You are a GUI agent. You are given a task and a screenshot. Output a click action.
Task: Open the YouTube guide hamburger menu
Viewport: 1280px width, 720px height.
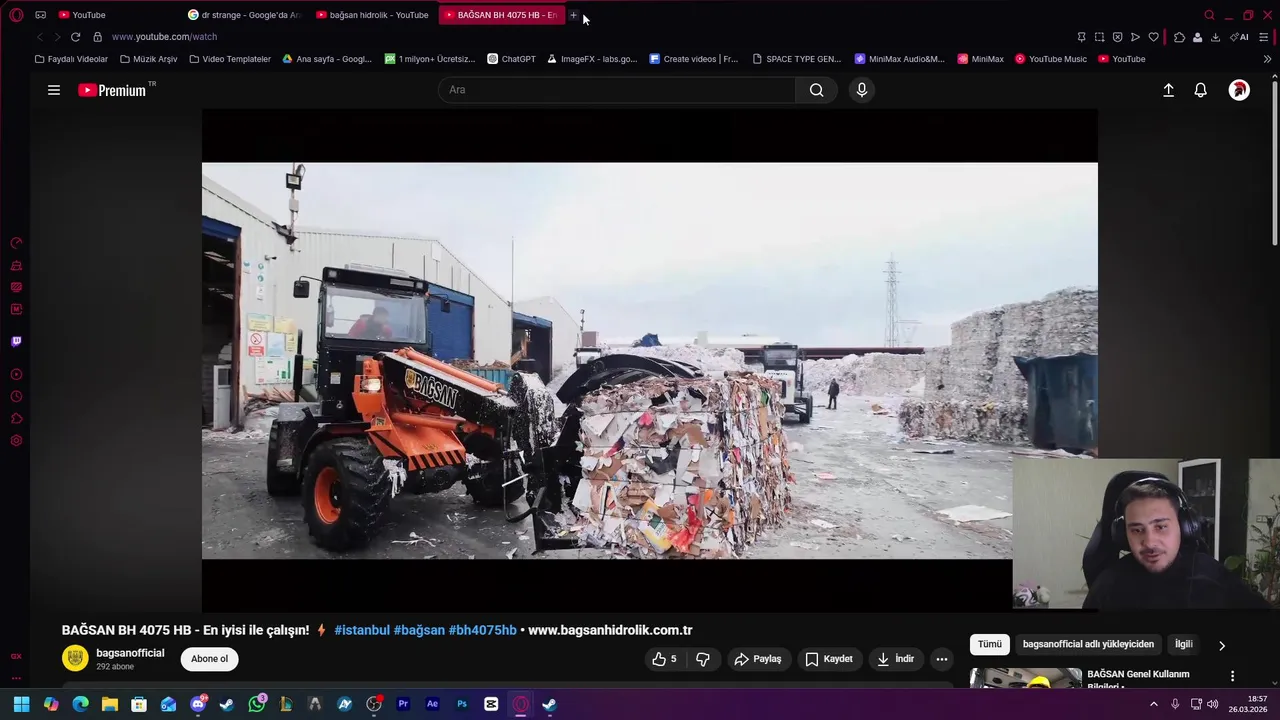[54, 90]
